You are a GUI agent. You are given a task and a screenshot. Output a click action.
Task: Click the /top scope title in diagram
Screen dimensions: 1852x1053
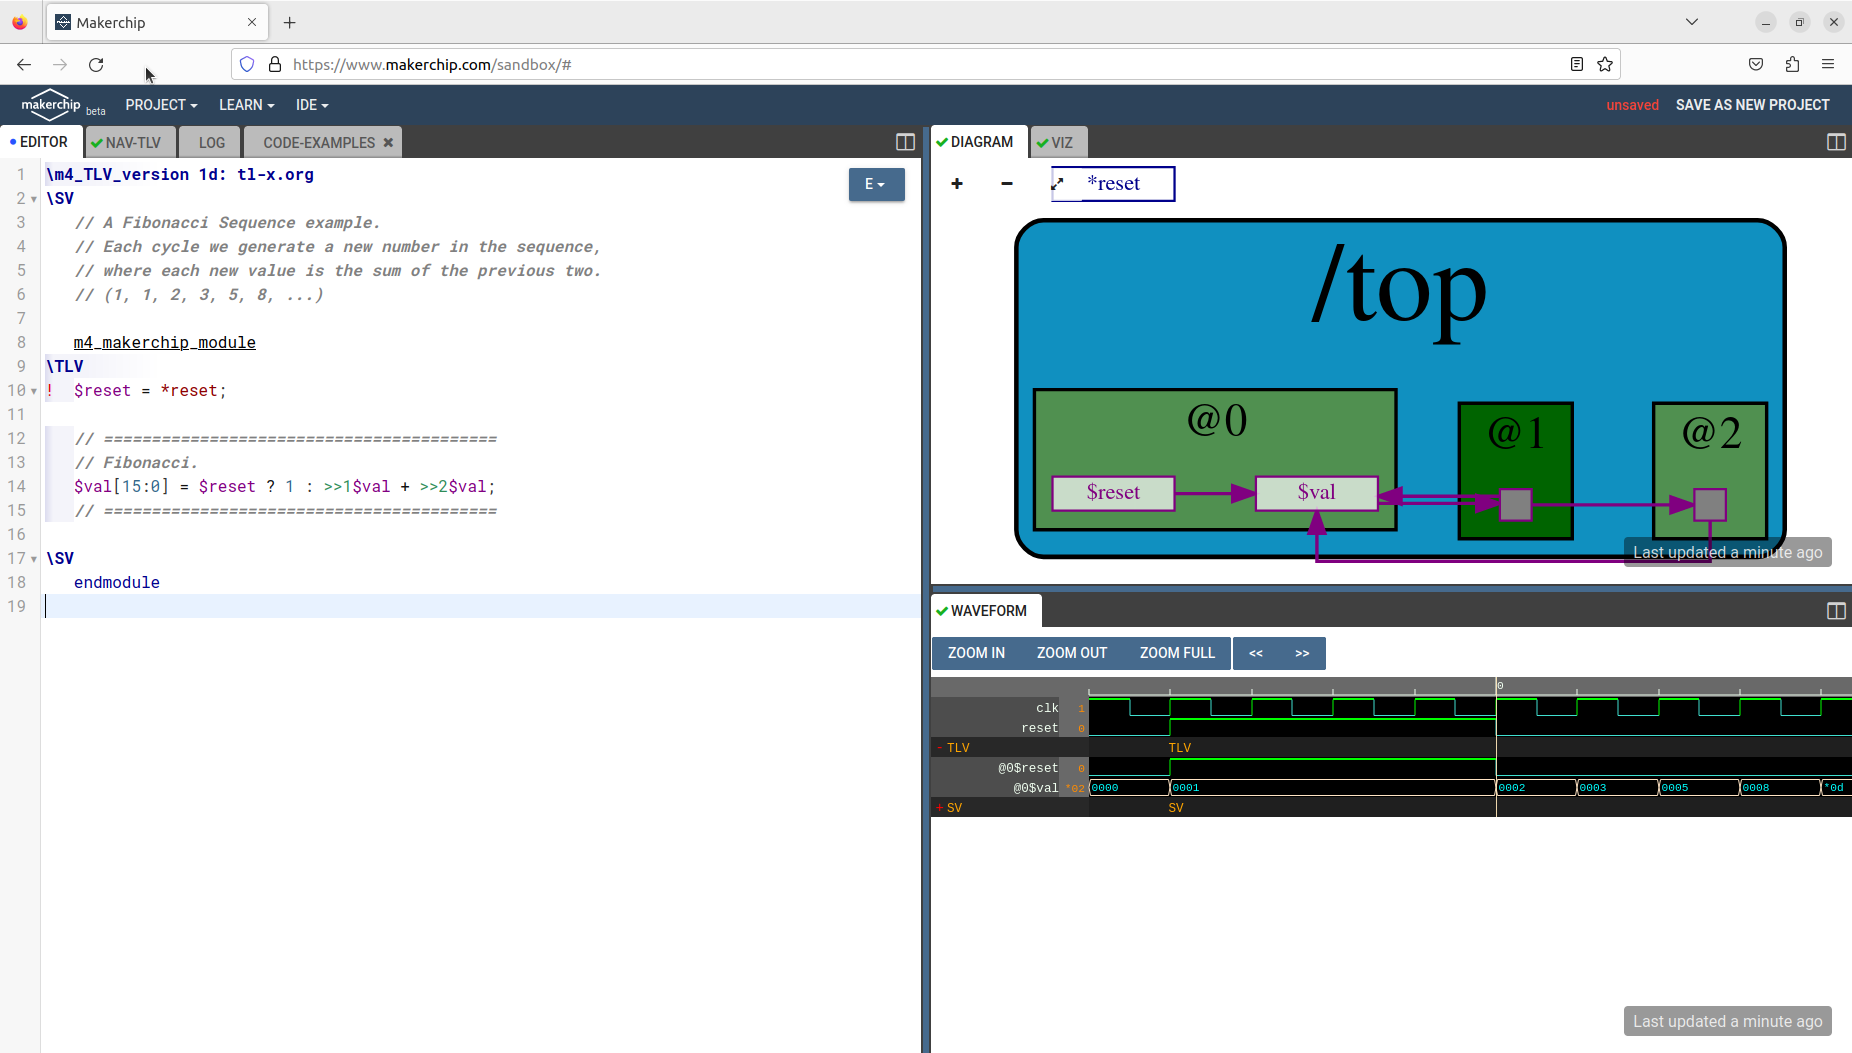click(1399, 293)
